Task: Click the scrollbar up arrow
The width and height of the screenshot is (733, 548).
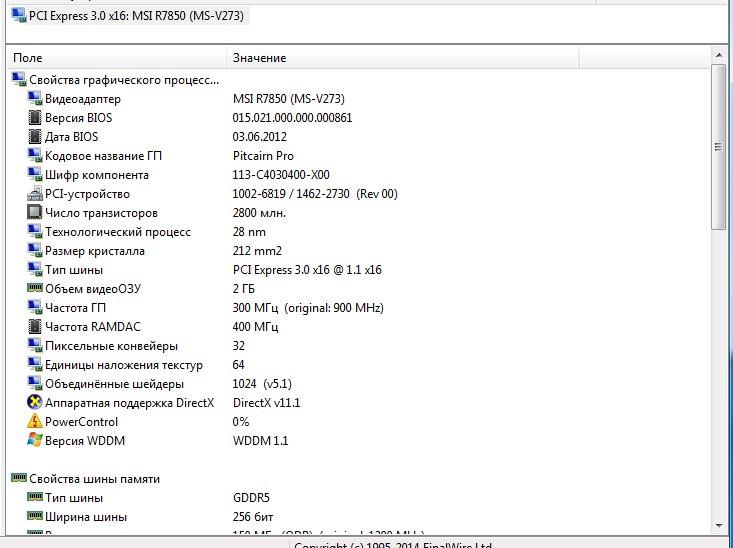Action: tap(719, 55)
